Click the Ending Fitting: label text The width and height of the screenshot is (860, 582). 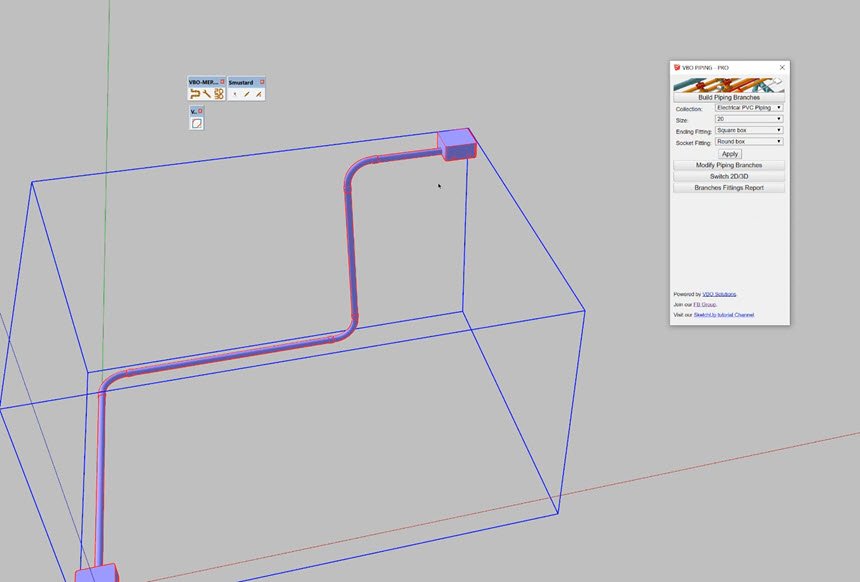tap(693, 132)
